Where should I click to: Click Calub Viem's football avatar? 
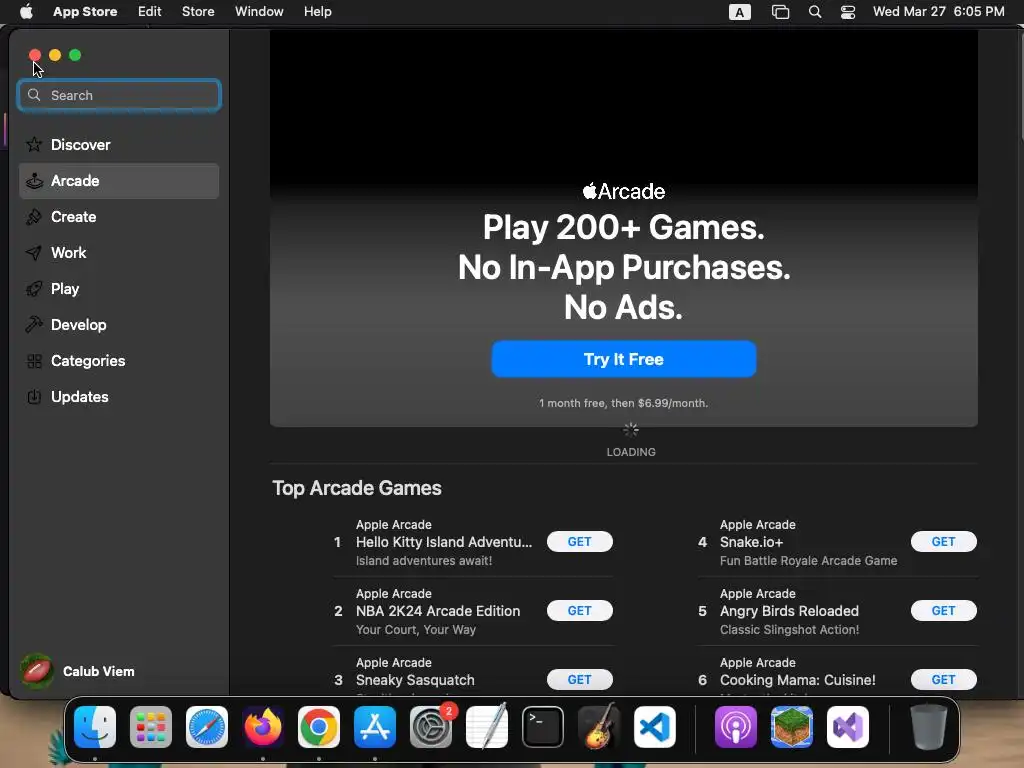[37, 671]
